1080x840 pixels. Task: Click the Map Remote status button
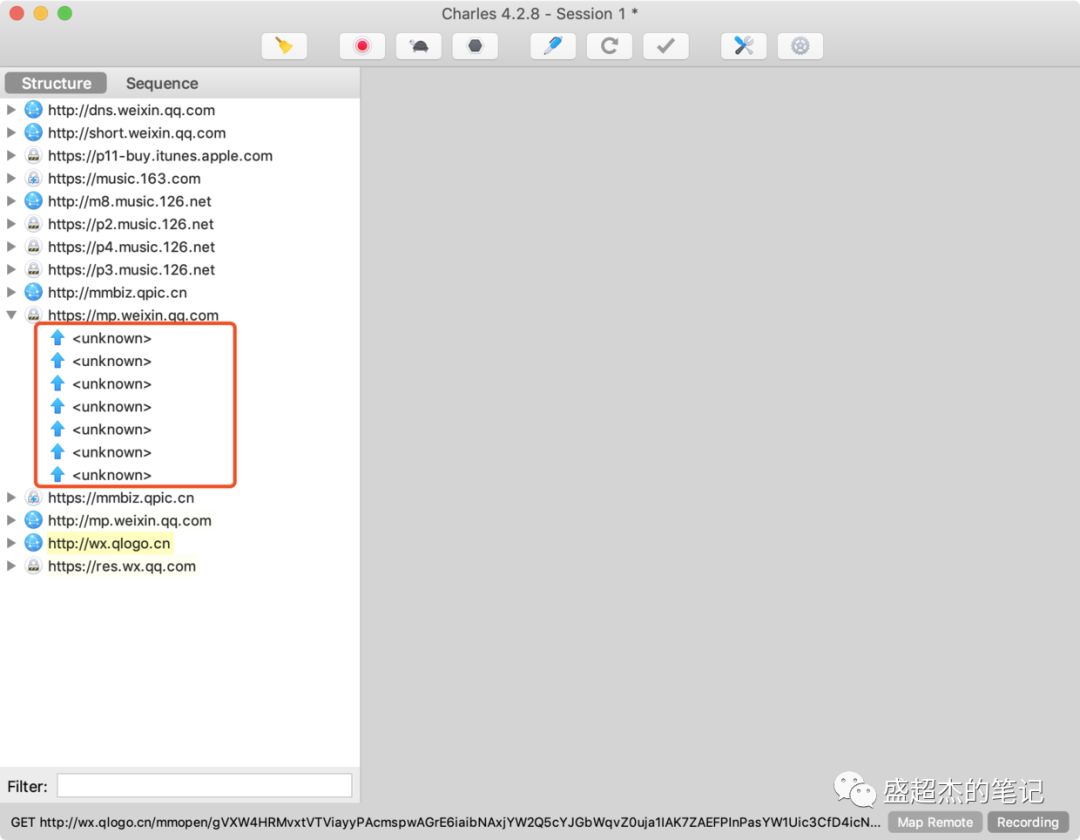click(x=935, y=822)
